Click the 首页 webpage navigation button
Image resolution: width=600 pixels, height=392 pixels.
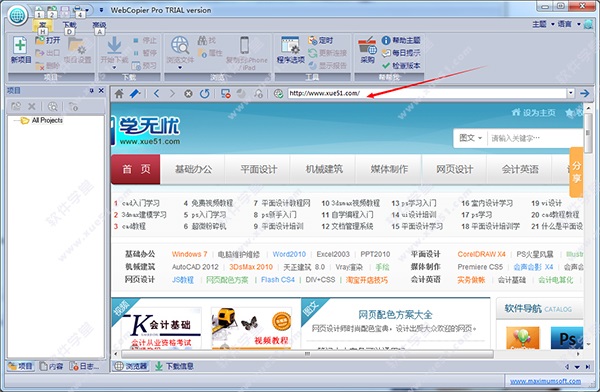[x=136, y=169]
